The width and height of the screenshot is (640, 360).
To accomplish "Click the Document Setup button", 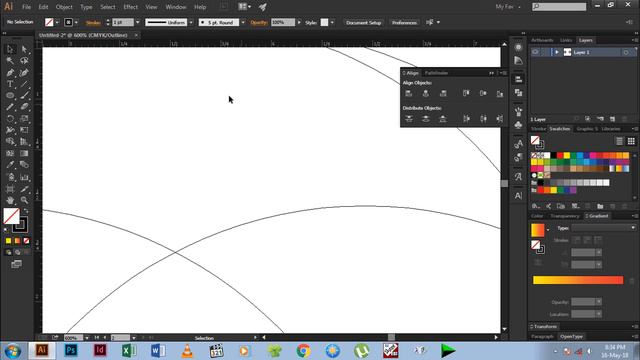I will coord(363,22).
